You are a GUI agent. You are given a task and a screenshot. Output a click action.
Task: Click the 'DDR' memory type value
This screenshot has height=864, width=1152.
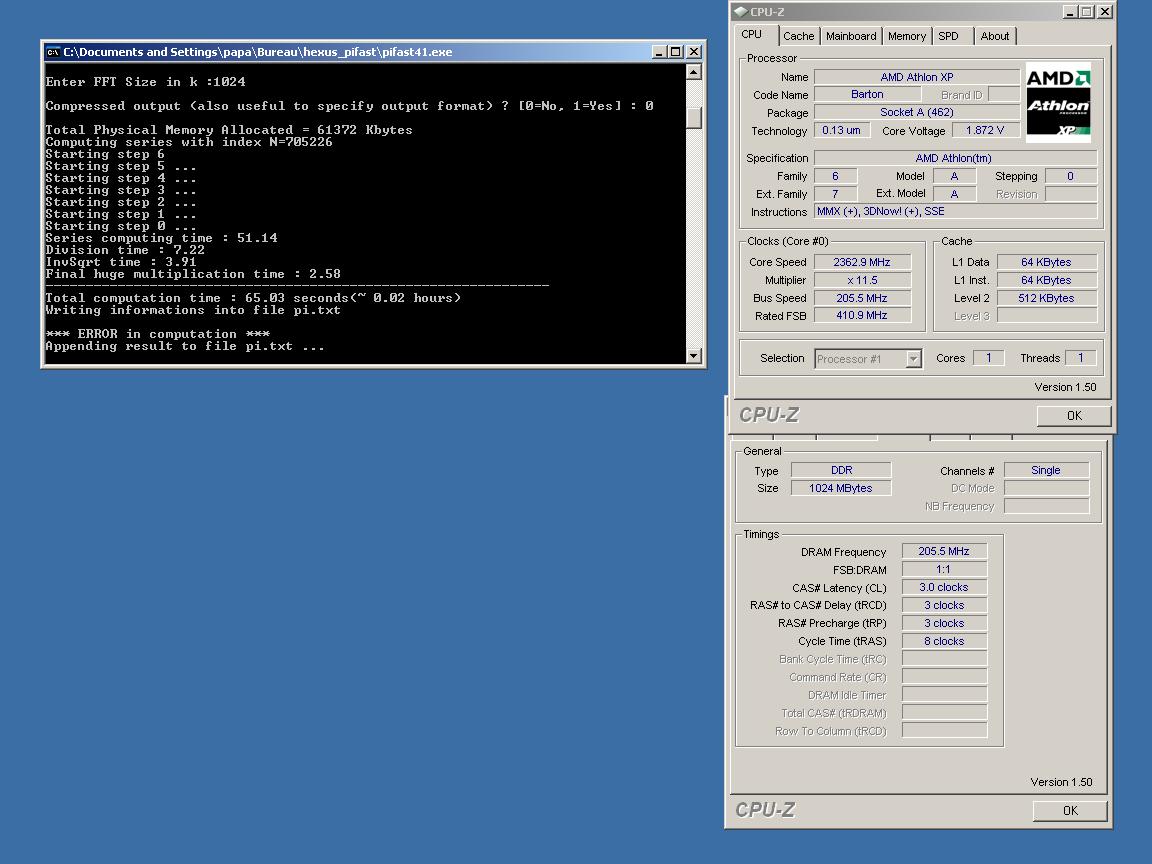841,470
